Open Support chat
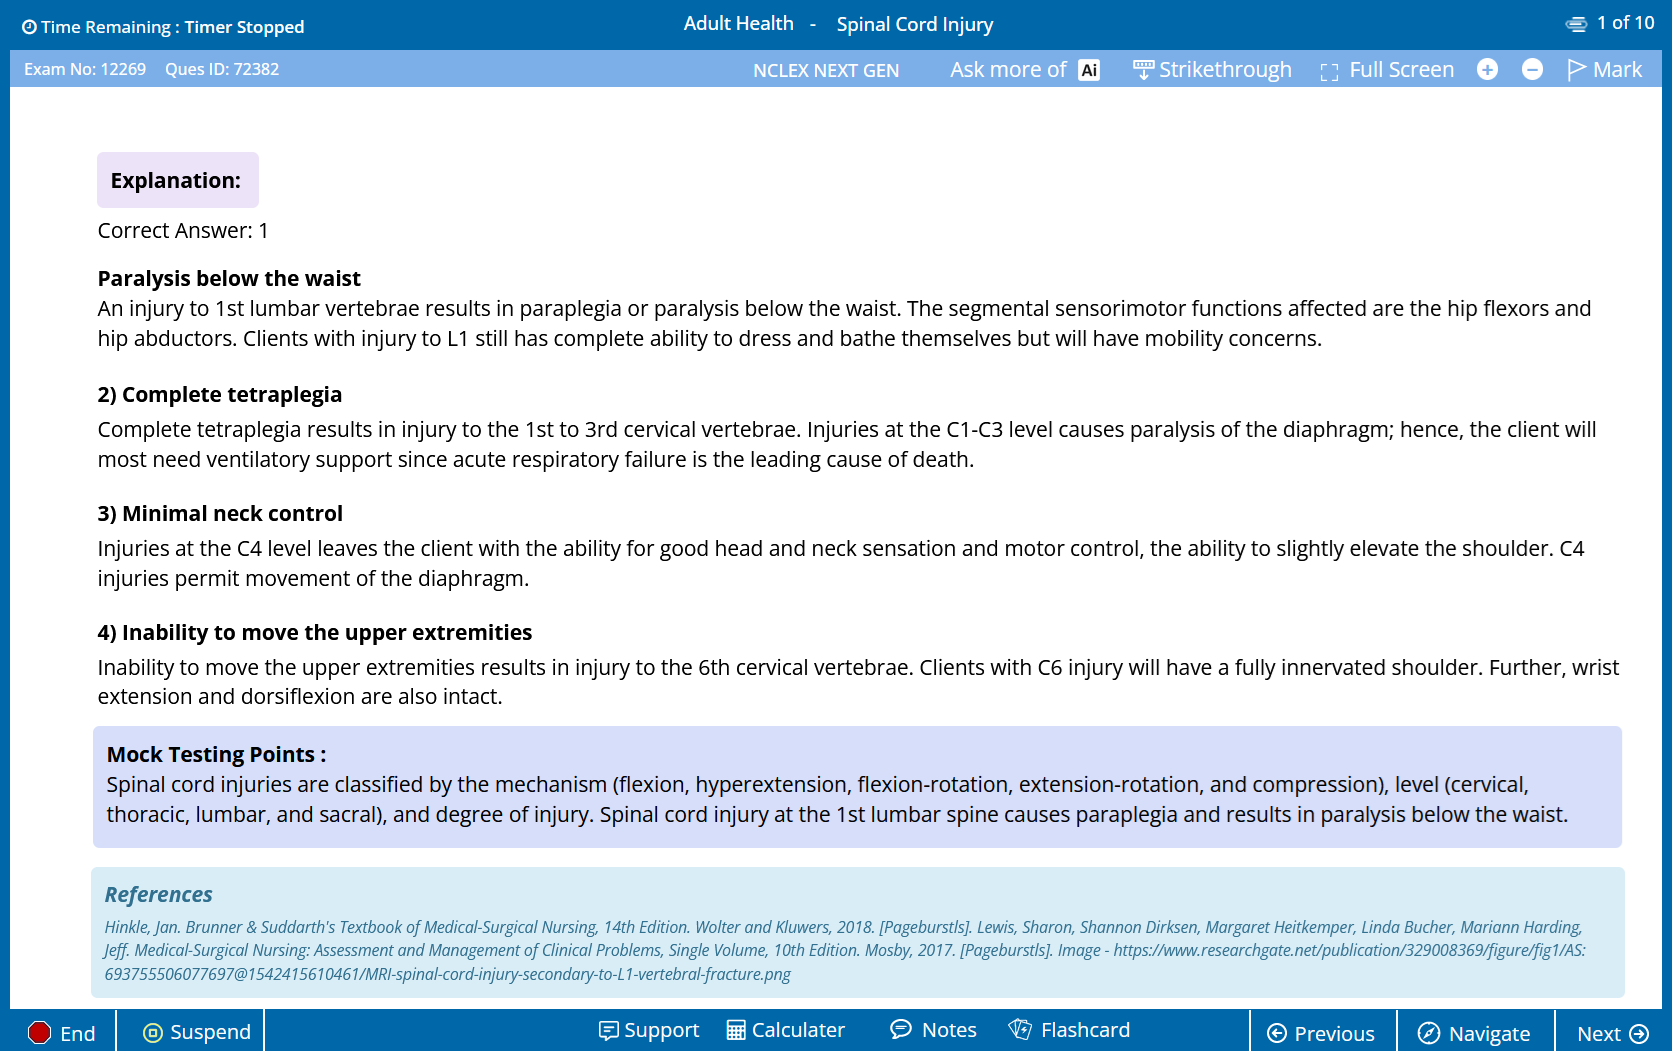Viewport: 1672px width, 1051px height. tap(649, 1030)
